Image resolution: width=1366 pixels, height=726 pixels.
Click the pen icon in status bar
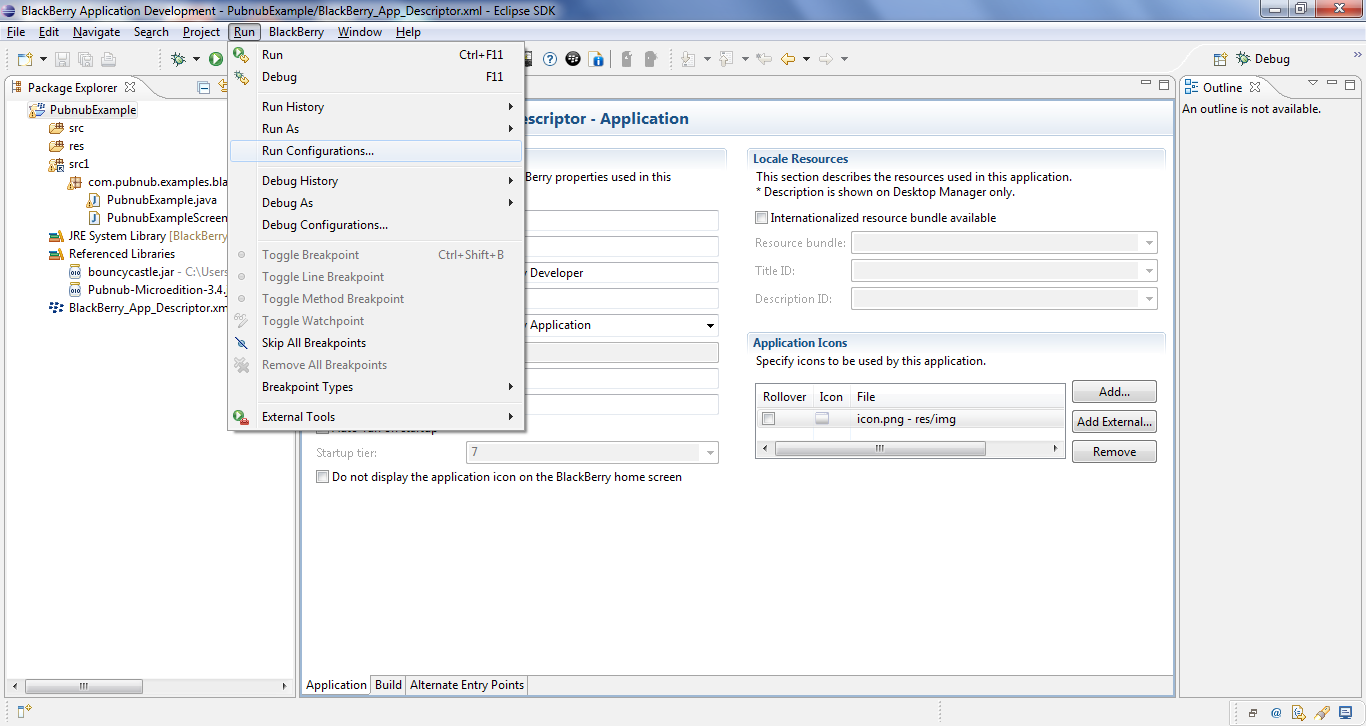click(1322, 713)
